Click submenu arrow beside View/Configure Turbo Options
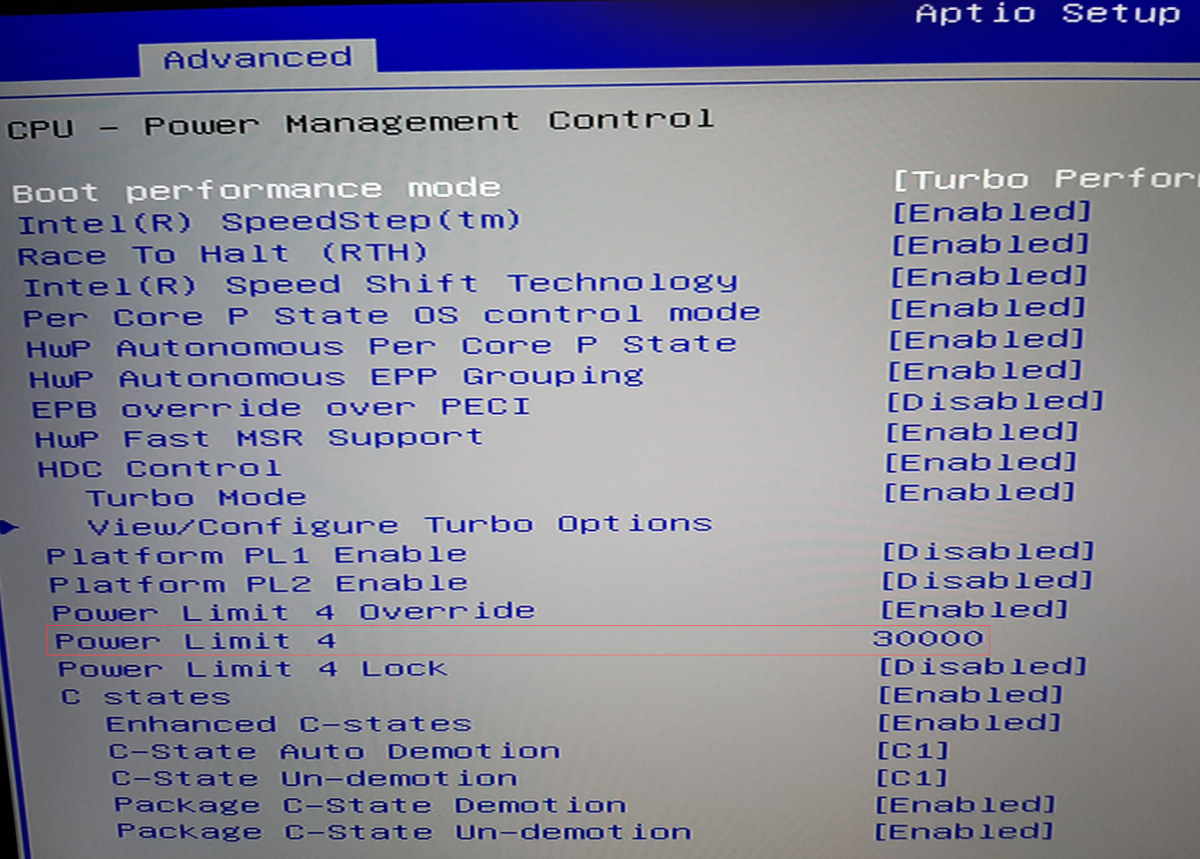This screenshot has width=1200, height=859. pyautogui.click(x=9, y=528)
